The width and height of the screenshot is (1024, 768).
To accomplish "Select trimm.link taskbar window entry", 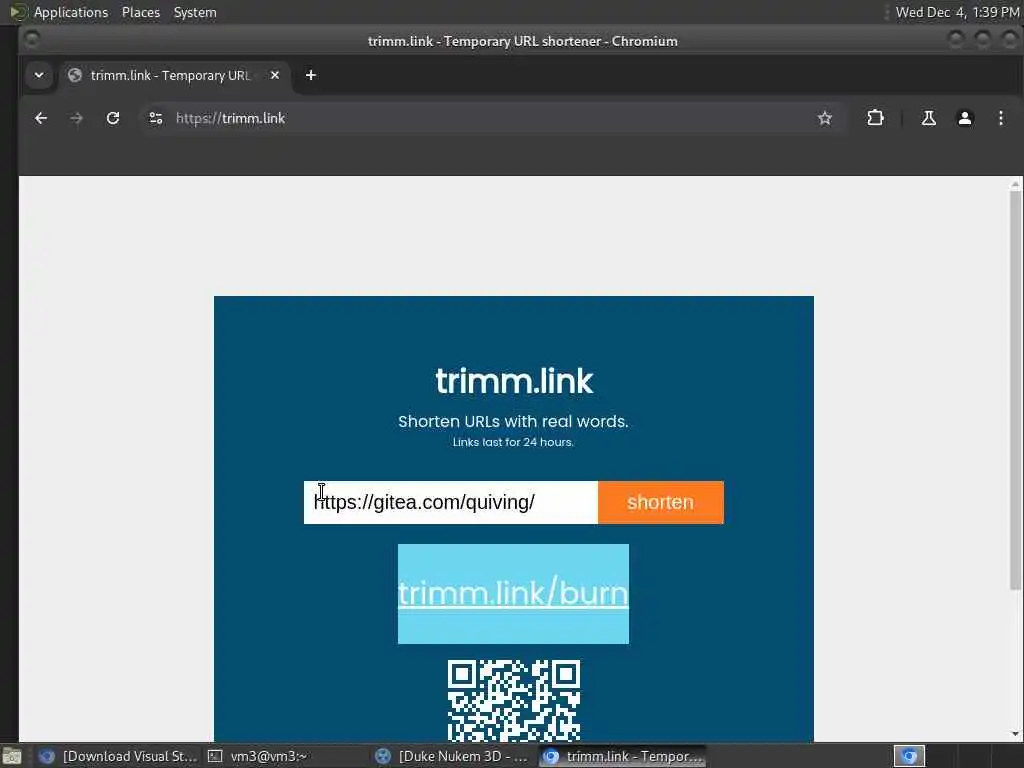I will pos(622,756).
